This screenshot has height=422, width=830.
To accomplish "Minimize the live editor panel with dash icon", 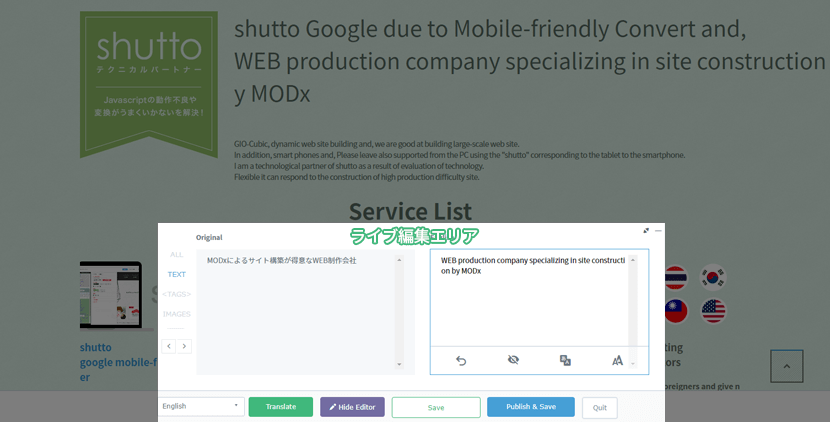I will click(658, 231).
